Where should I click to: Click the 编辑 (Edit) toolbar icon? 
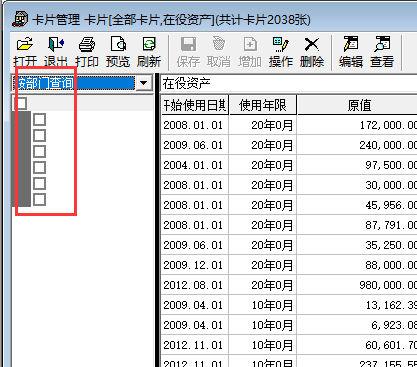351,44
